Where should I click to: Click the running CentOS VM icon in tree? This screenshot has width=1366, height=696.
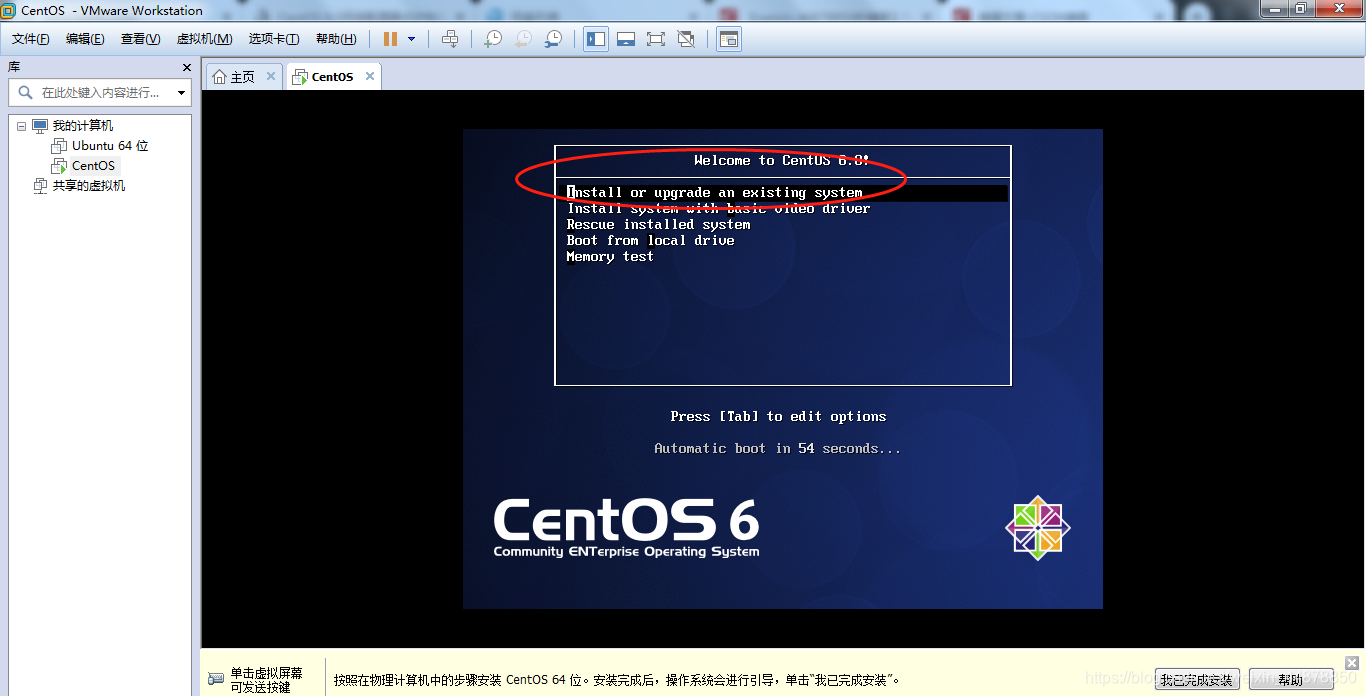click(59, 166)
